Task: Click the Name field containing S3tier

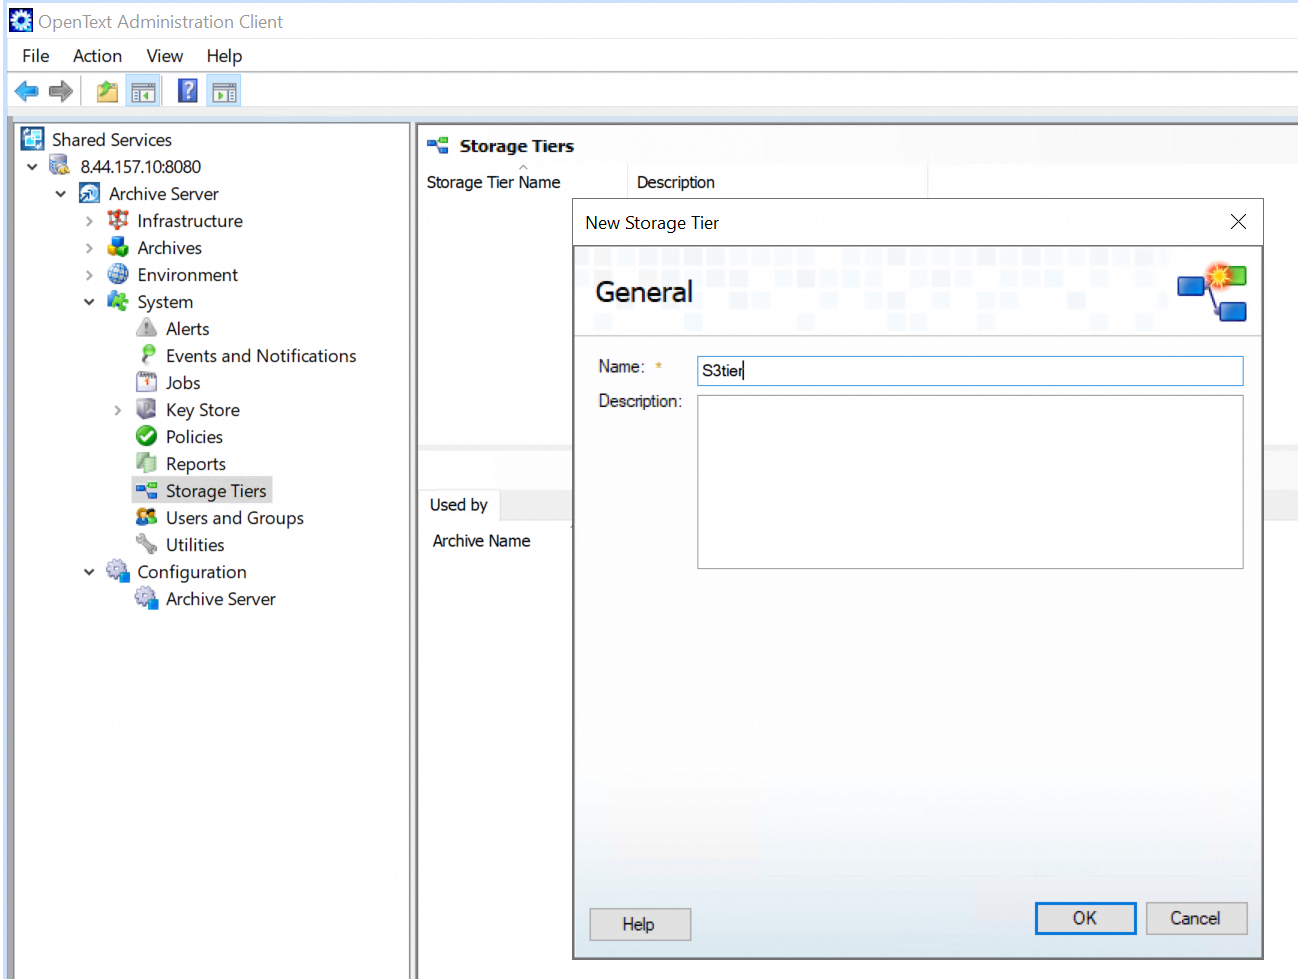Action: (970, 371)
